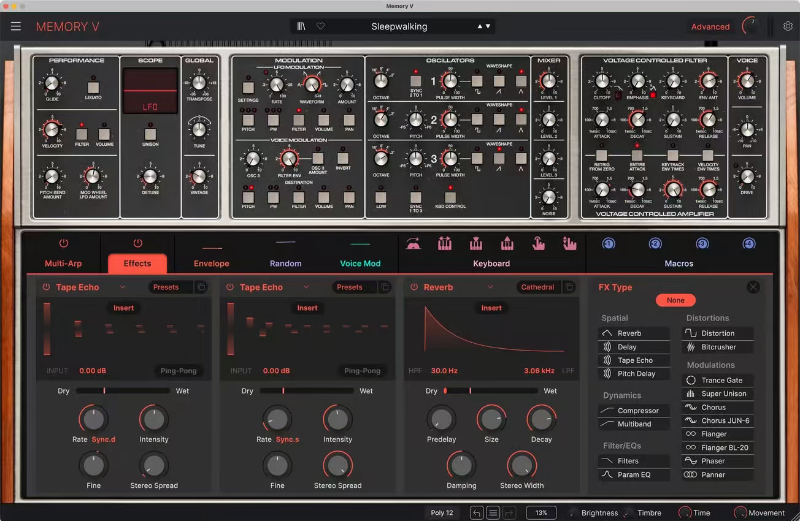The width and height of the screenshot is (800, 521).
Task: Switch to Envelope tab
Action: (211, 263)
